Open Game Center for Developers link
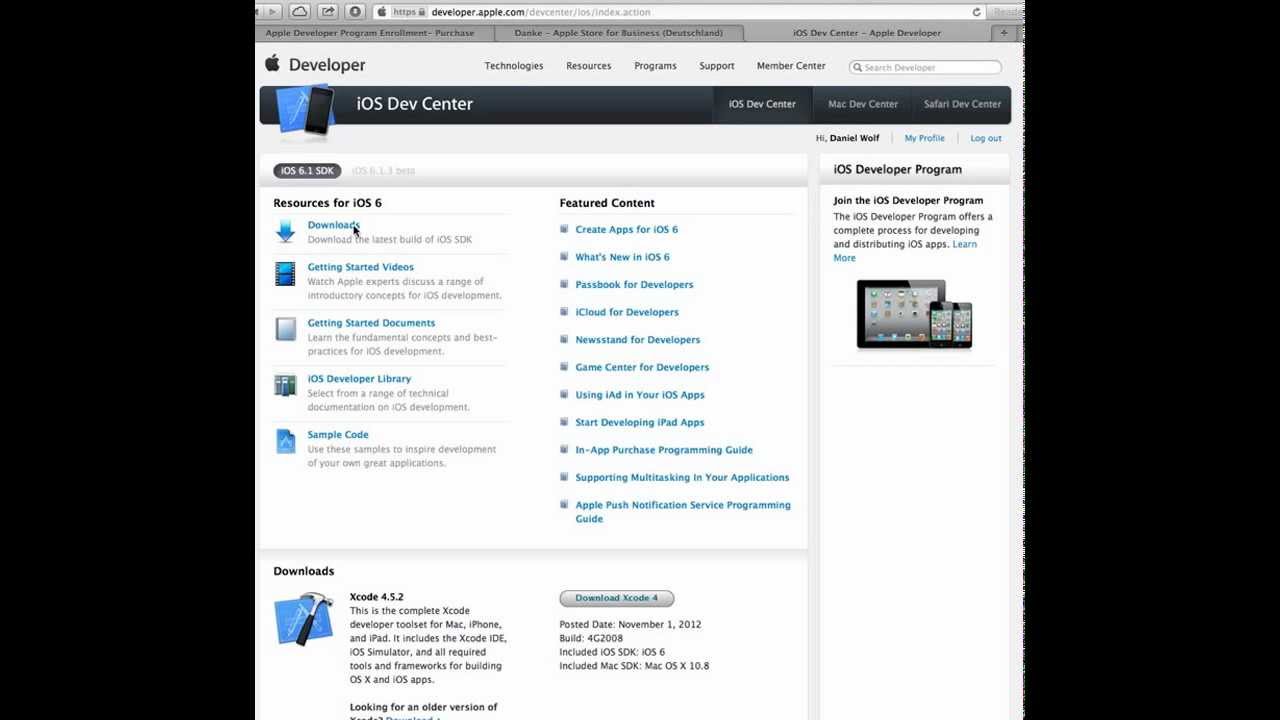 tap(642, 367)
